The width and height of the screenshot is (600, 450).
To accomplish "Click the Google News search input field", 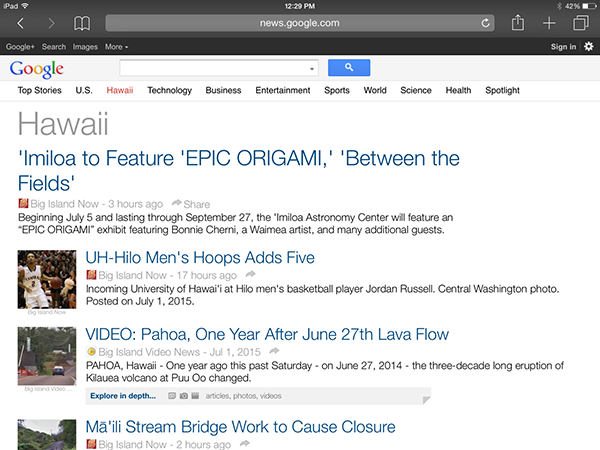I will pos(219,68).
